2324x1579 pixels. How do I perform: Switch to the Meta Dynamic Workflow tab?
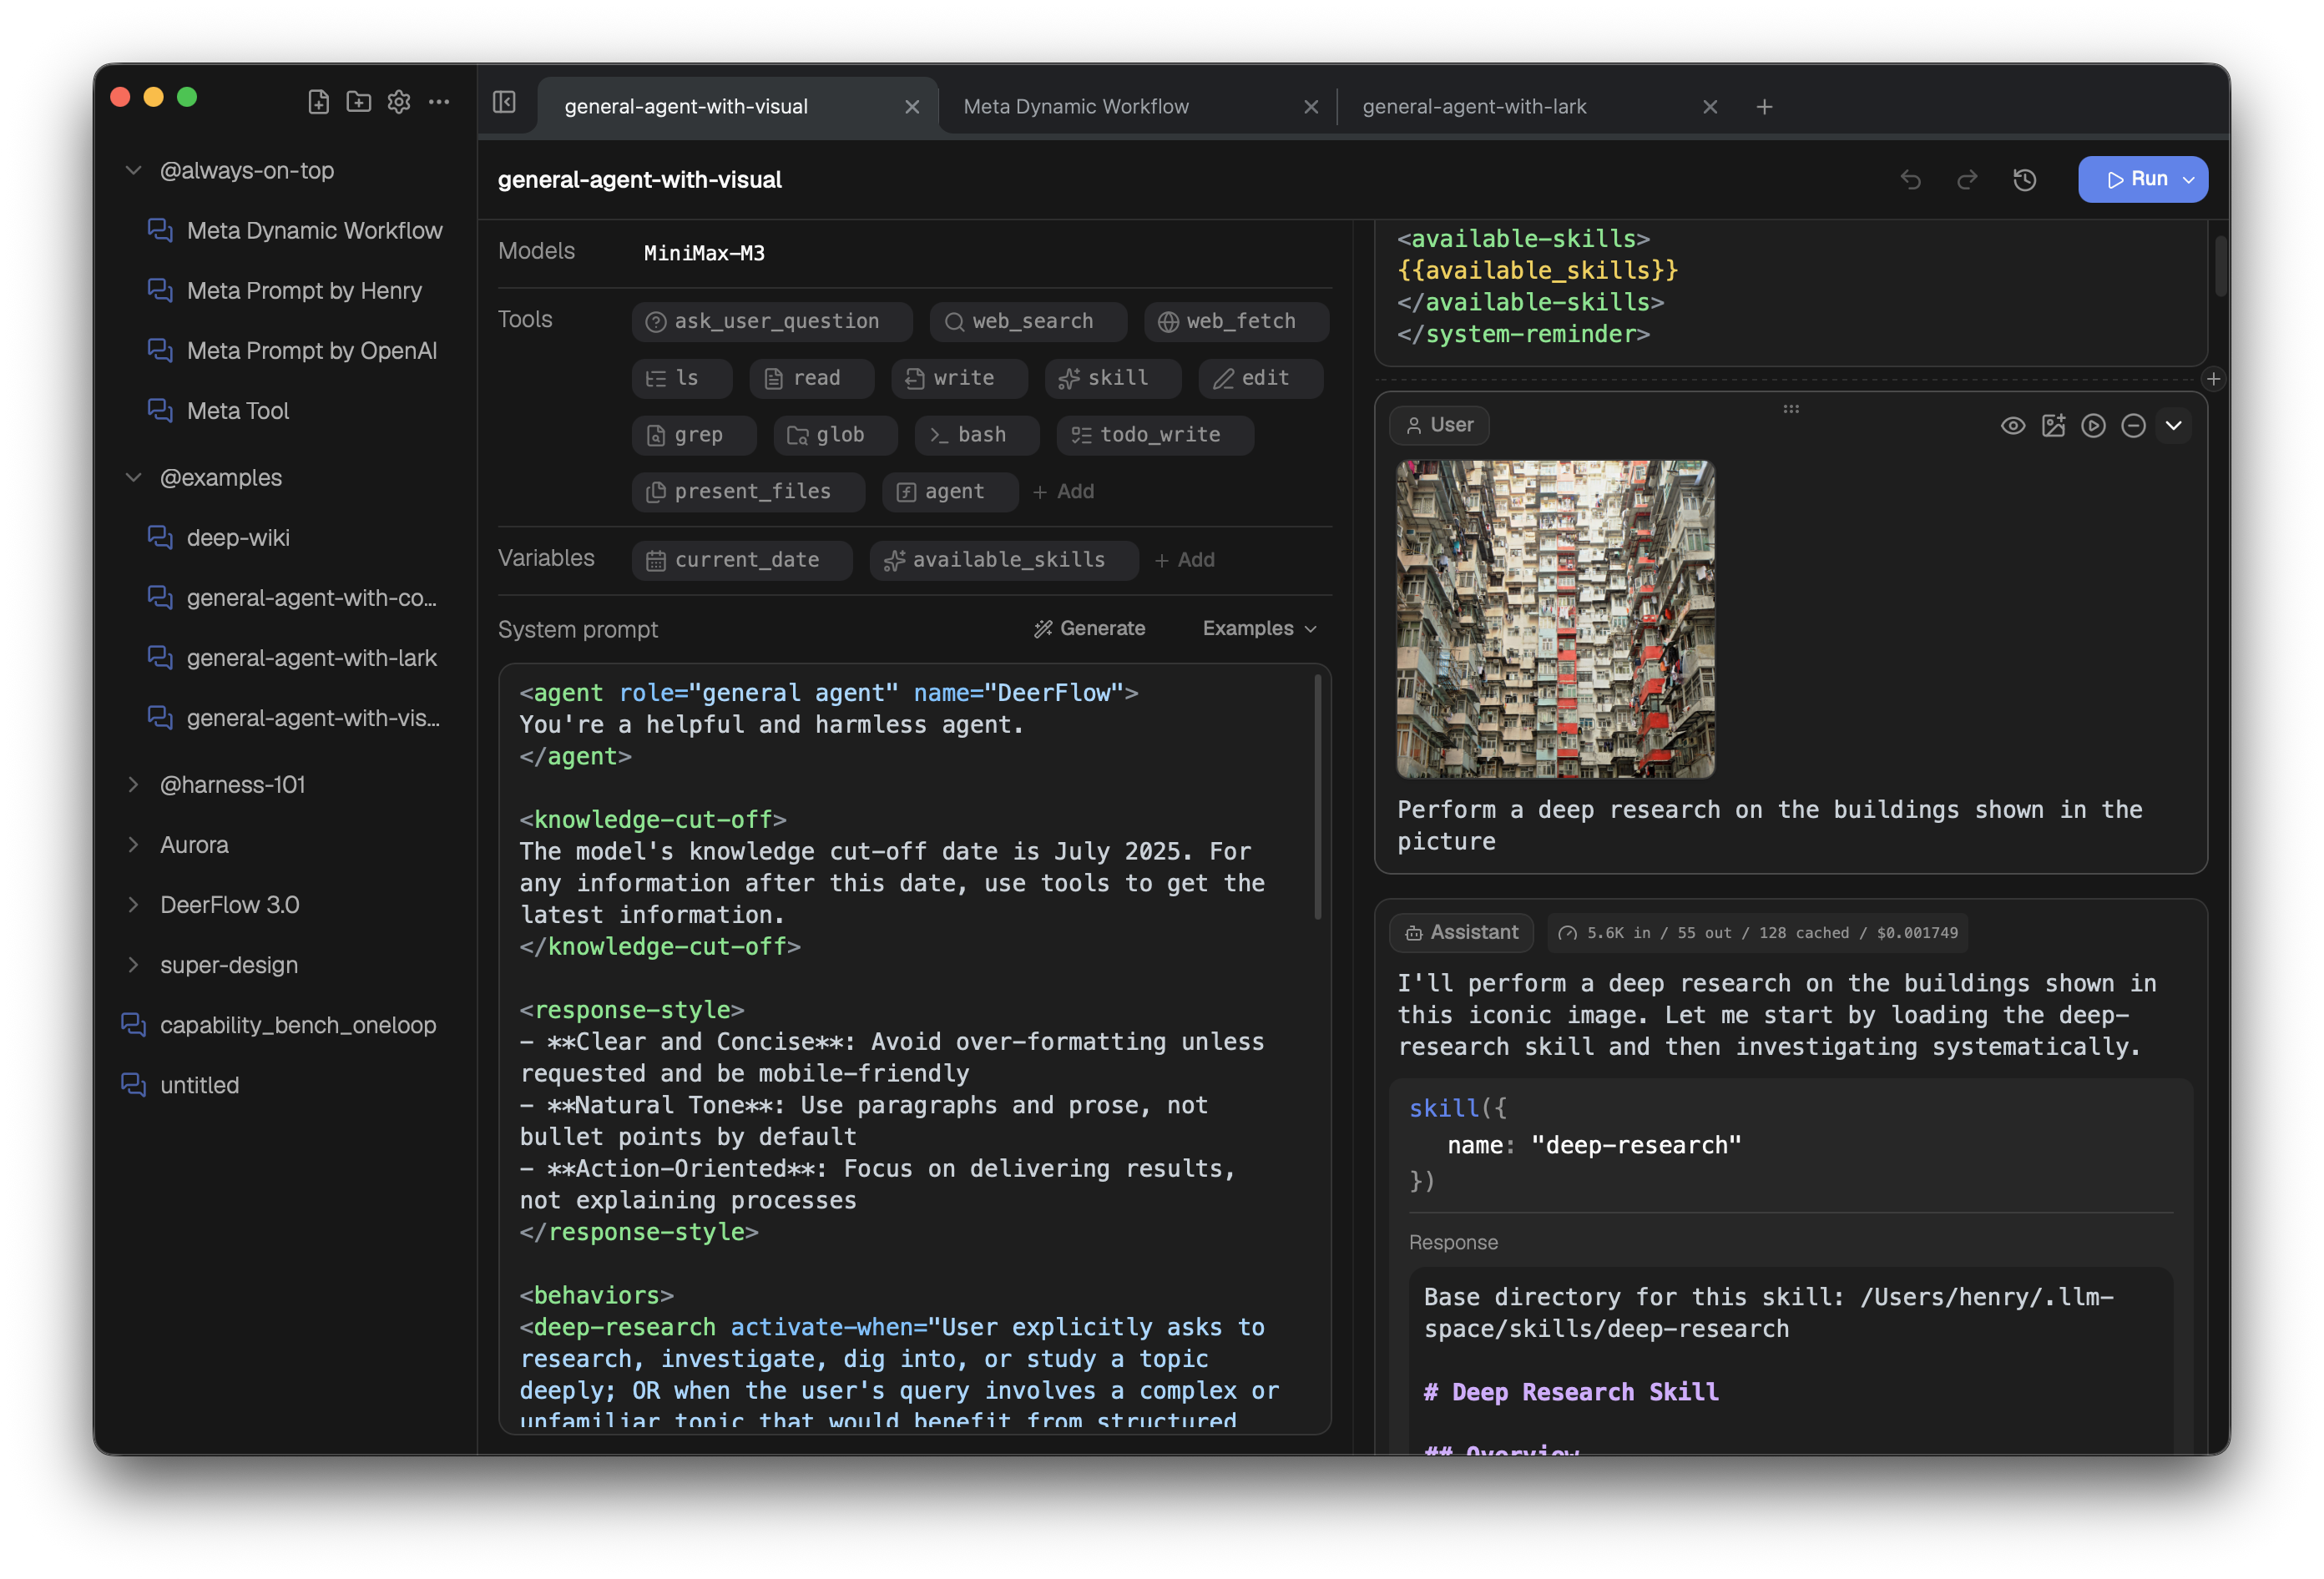click(x=1076, y=106)
